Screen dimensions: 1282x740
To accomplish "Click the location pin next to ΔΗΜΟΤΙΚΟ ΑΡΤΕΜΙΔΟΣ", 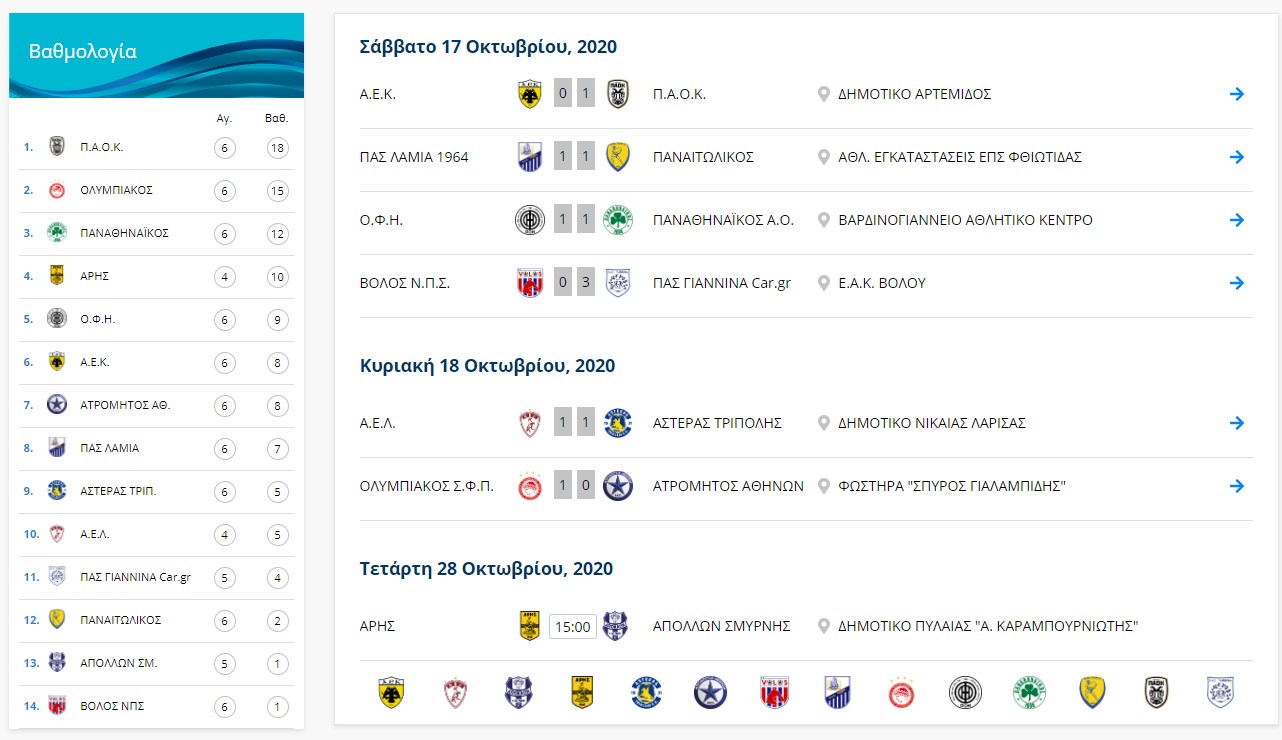I will click(824, 95).
